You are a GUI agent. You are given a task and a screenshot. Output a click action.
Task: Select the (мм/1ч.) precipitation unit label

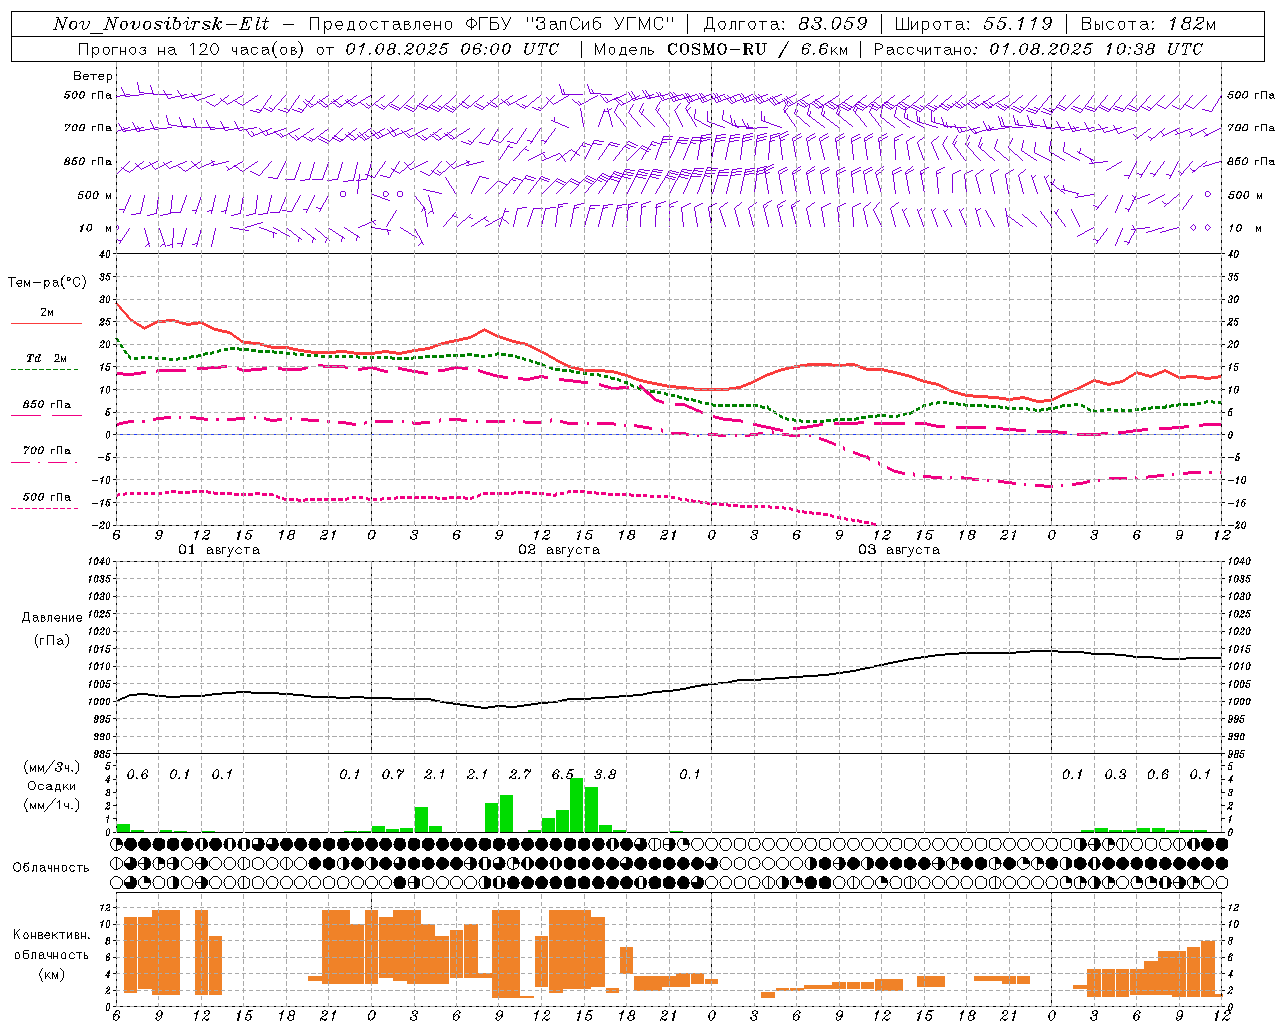tap(52, 805)
